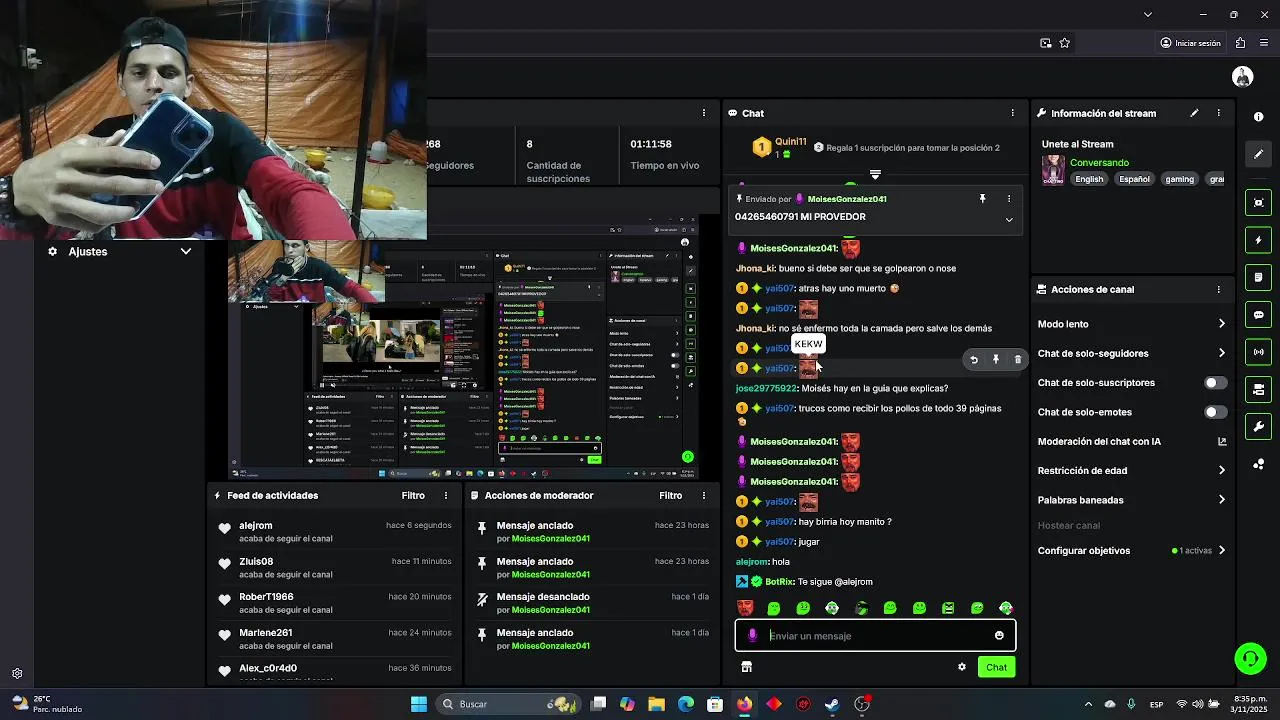Open options for the pinned chat message
Viewport: 1280px width, 720px height.
1008,199
